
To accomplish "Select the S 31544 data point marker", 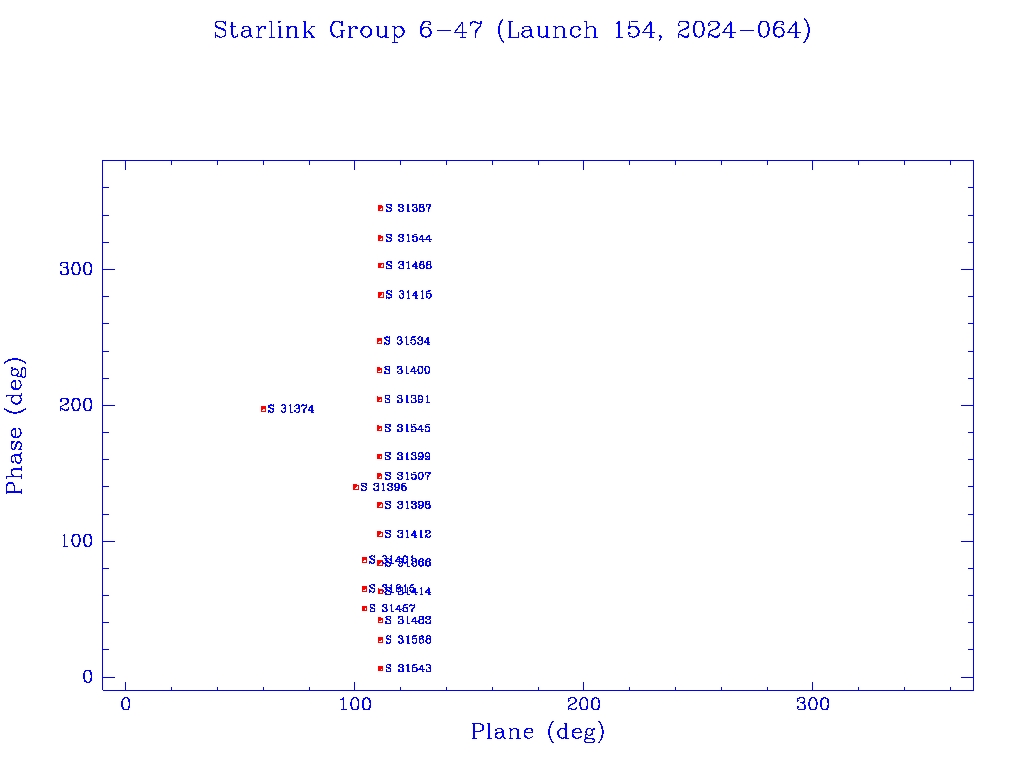I will [x=380, y=238].
